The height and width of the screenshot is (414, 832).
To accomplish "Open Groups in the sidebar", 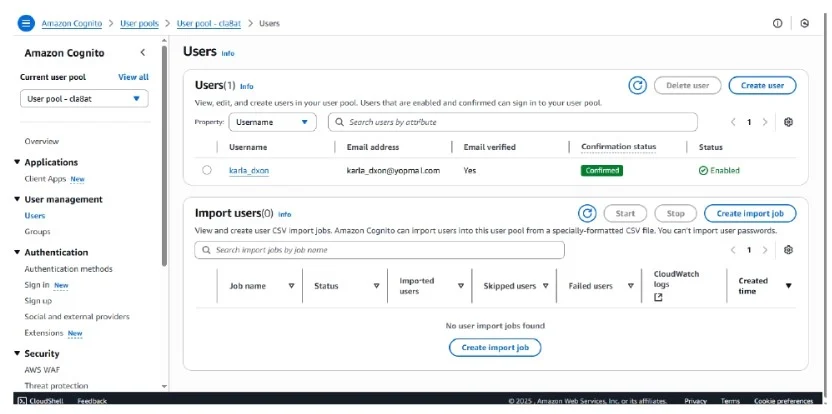I will coord(37,231).
